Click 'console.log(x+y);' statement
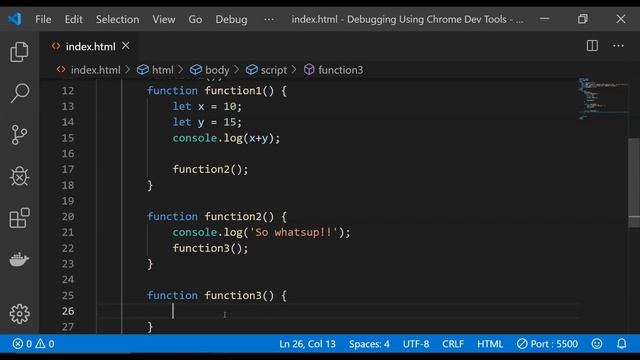 [226, 138]
